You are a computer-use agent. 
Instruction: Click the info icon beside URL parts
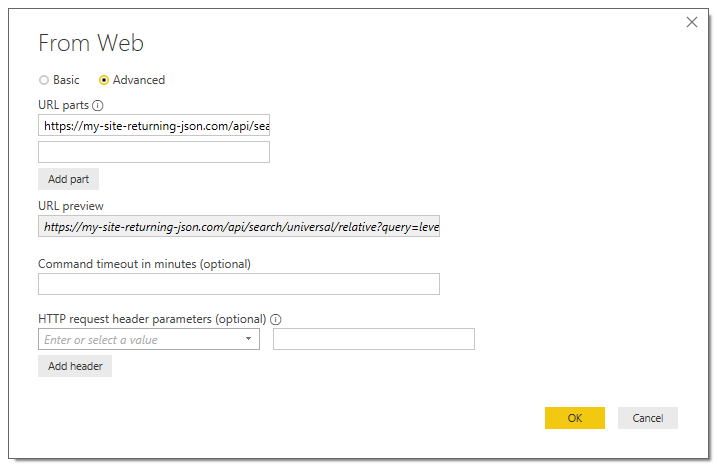98,105
